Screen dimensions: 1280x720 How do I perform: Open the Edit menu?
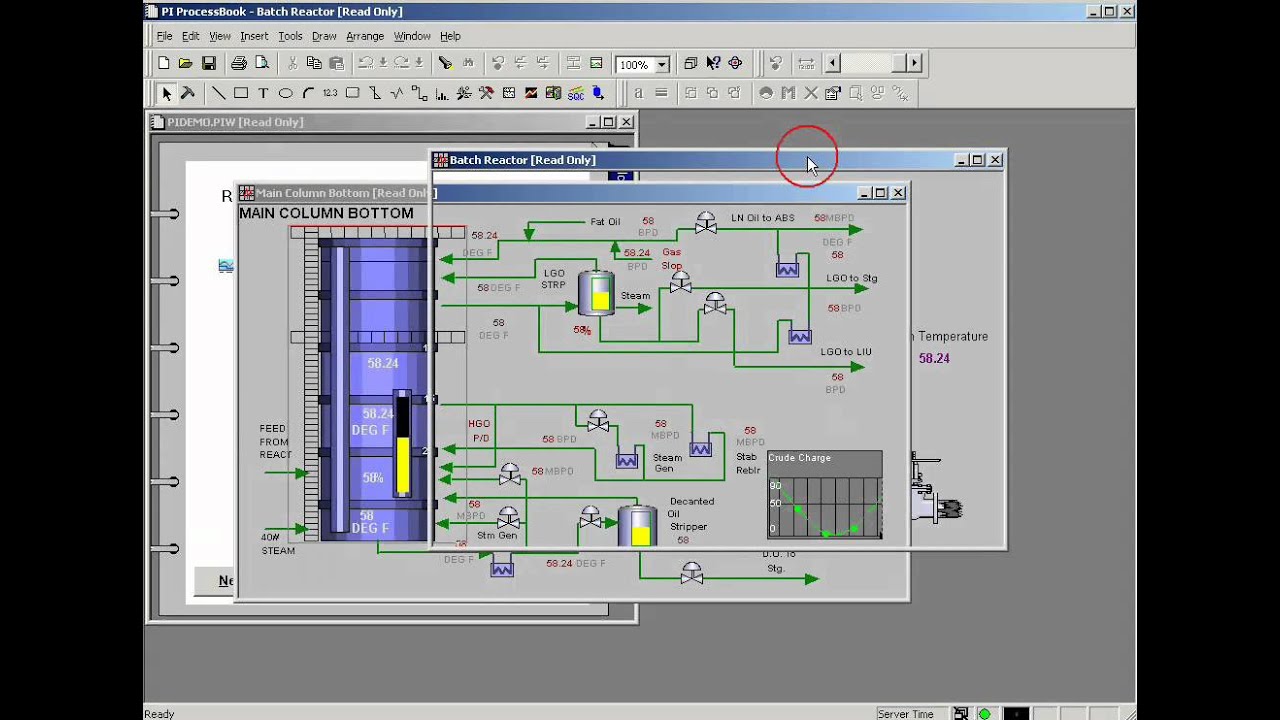point(190,36)
